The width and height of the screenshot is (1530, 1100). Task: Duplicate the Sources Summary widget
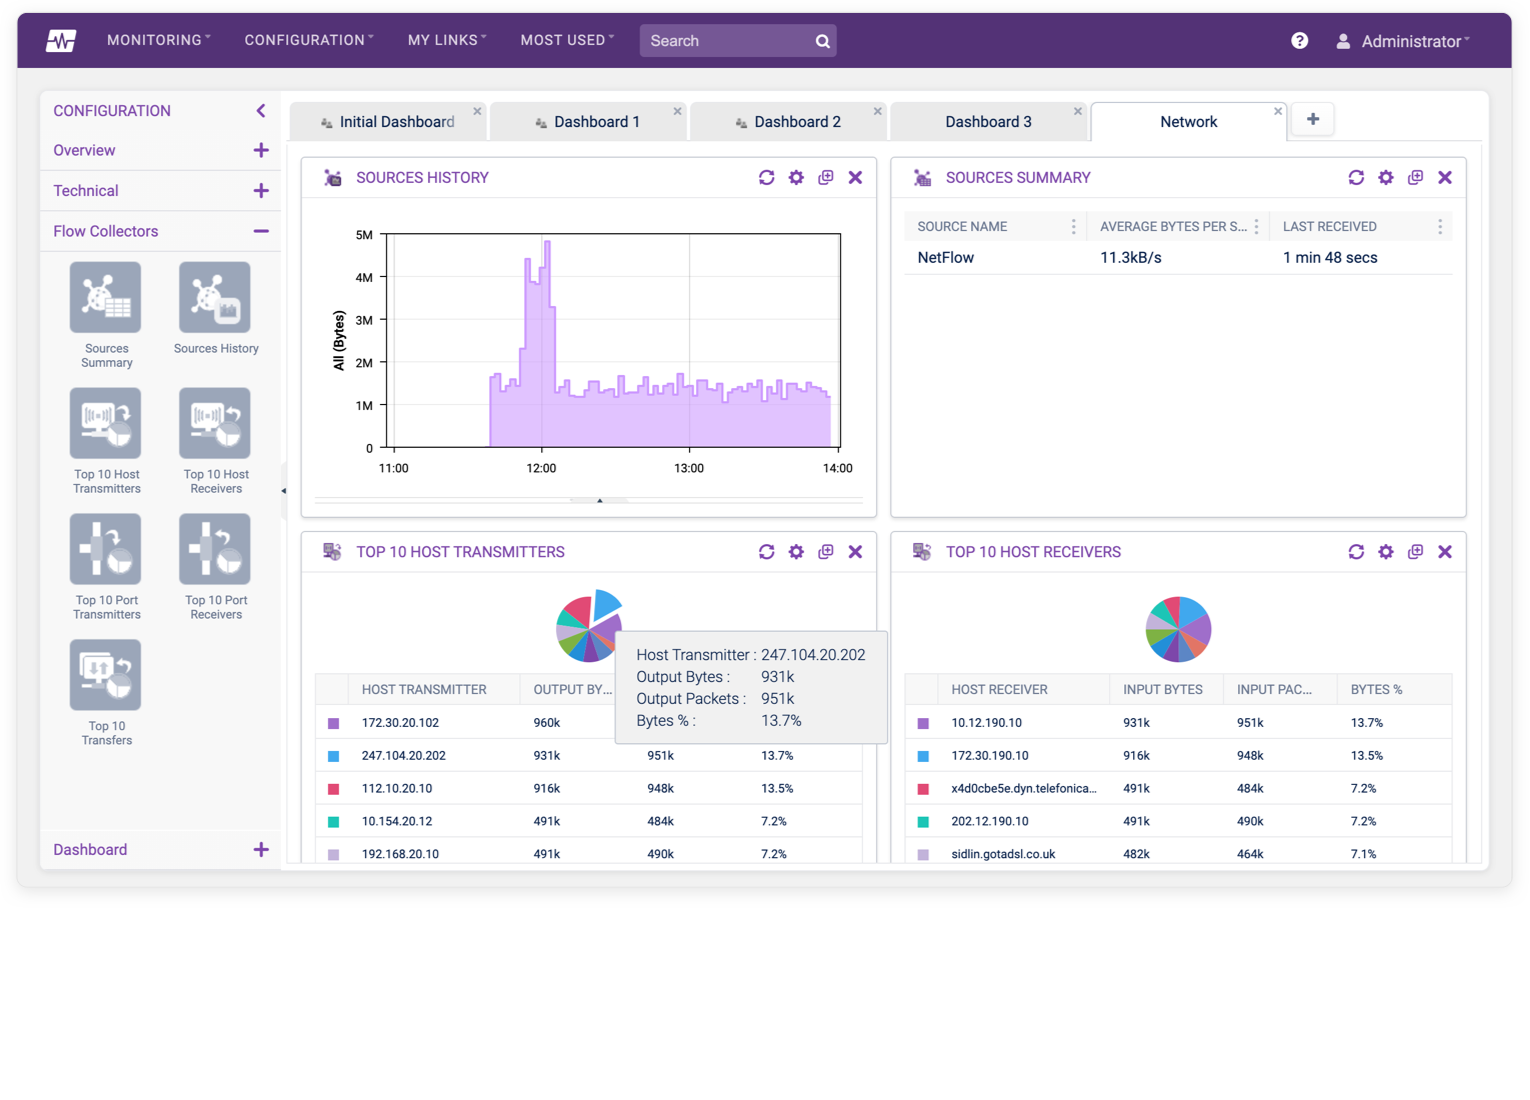pyautogui.click(x=1415, y=177)
